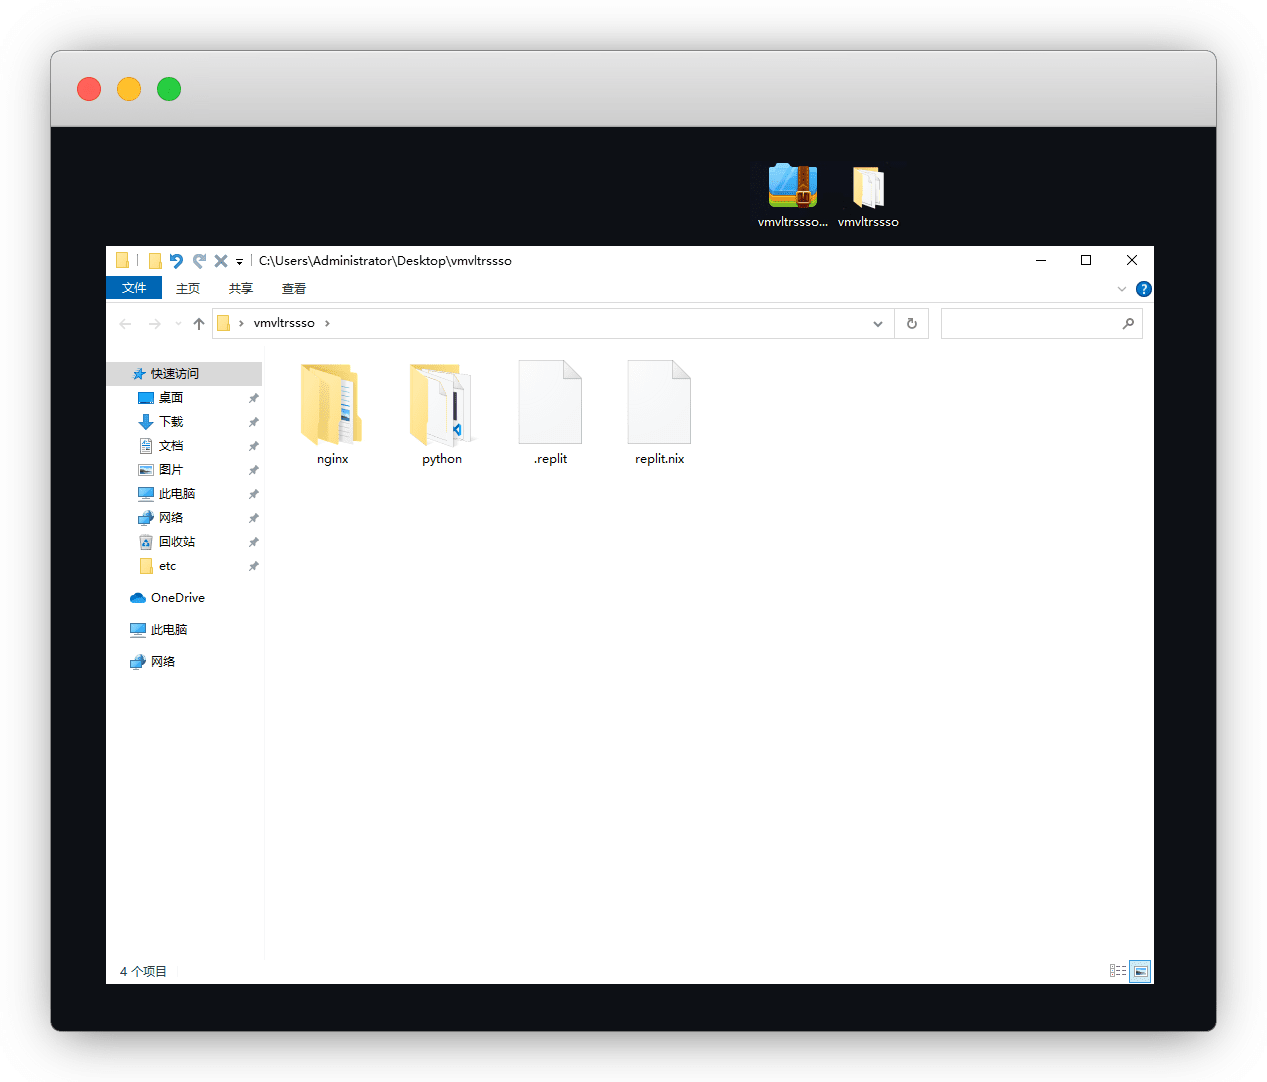Click the undo icon in title bar
This screenshot has height=1082, width=1267.
(x=176, y=261)
